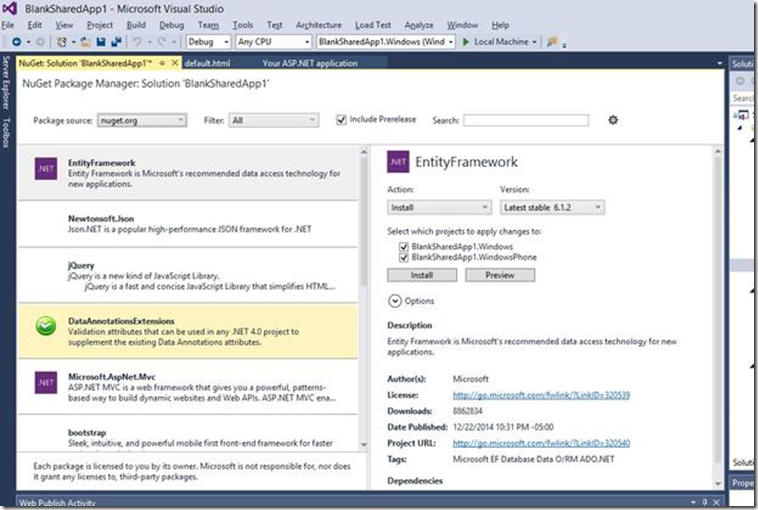Click the Microsoft.AspNet.Mvc .NET icon
758x510 pixels.
tap(45, 381)
